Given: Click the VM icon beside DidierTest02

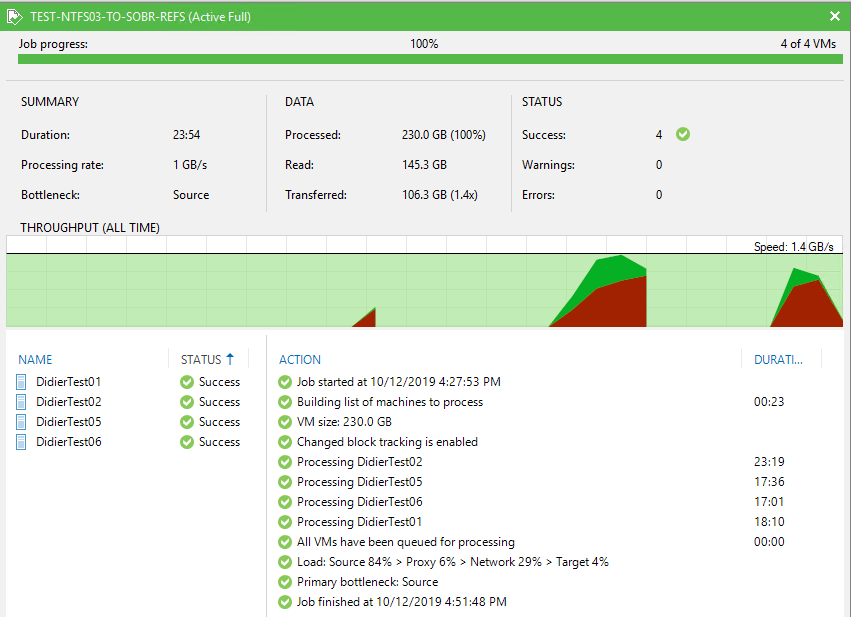Looking at the screenshot, I should point(20,401).
